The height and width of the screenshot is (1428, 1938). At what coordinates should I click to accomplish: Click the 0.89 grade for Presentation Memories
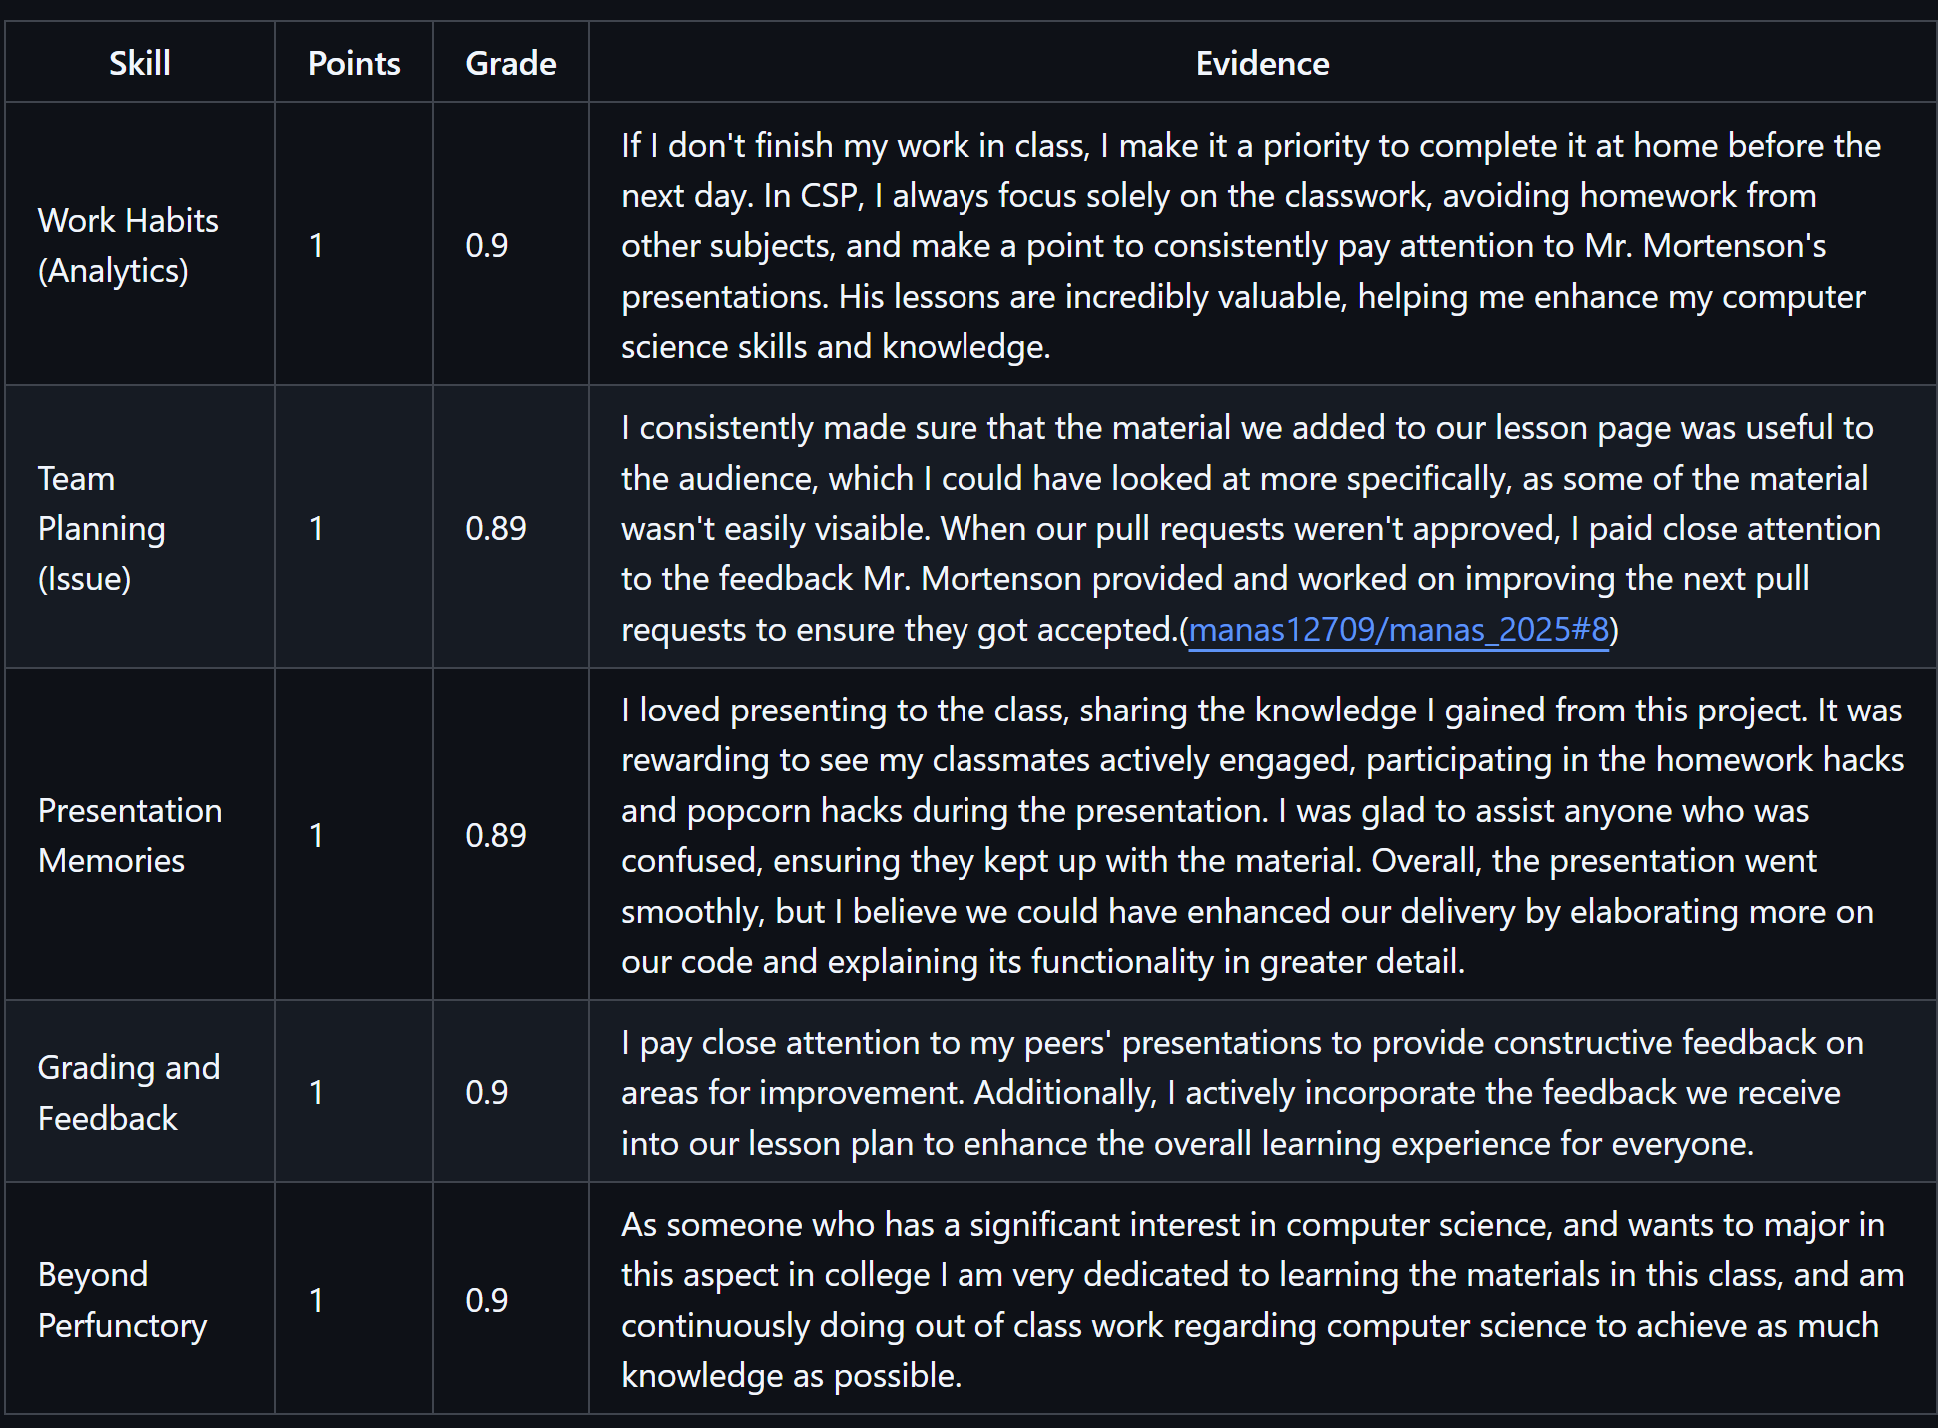coord(496,835)
